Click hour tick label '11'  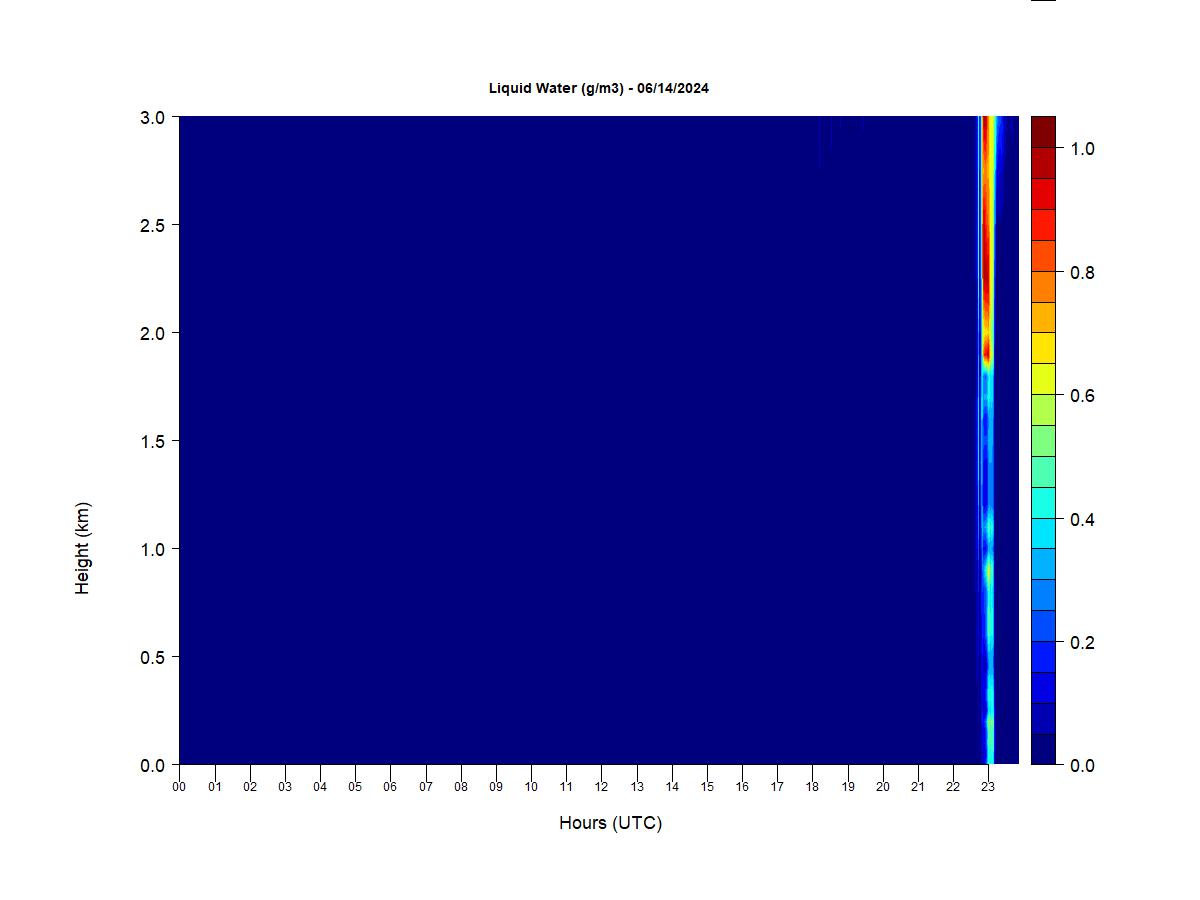click(566, 786)
